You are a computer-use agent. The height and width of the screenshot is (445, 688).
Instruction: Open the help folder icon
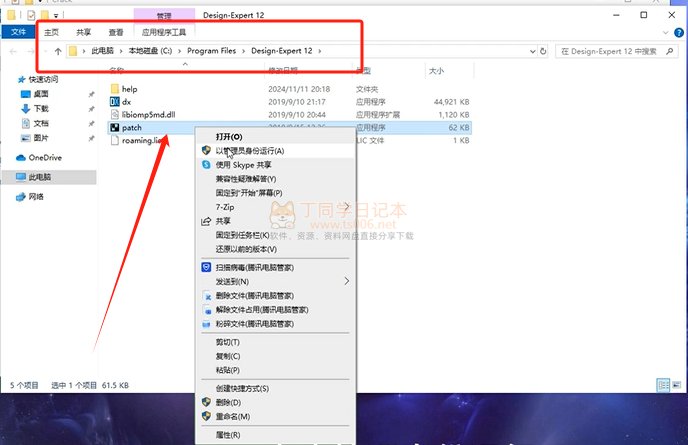point(115,89)
